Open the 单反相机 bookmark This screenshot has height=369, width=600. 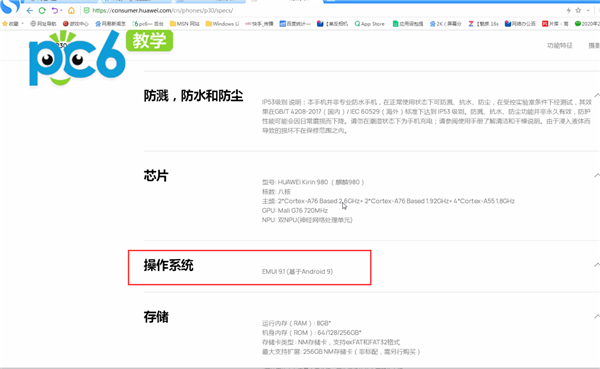(x=333, y=24)
